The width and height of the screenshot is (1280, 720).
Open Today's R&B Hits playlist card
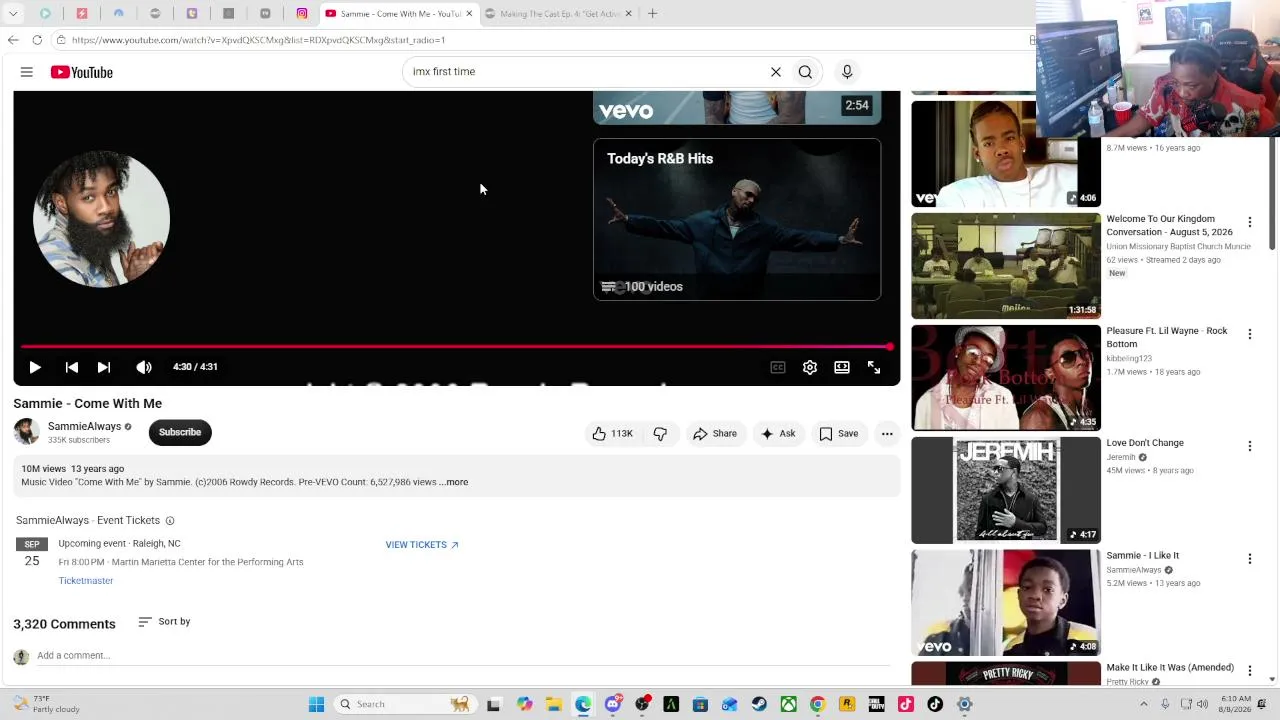click(x=737, y=220)
